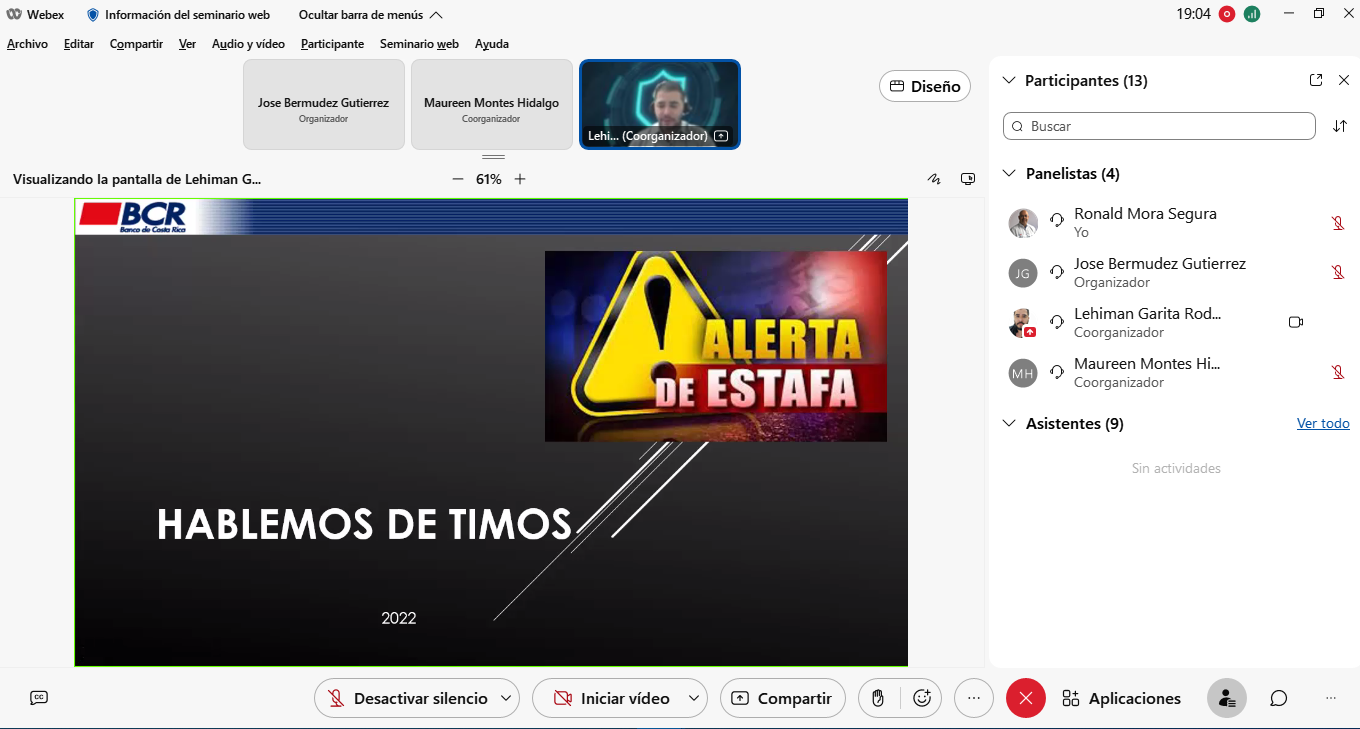1360x729 pixels.
Task: Open the Archivo menu
Action: click(x=27, y=44)
